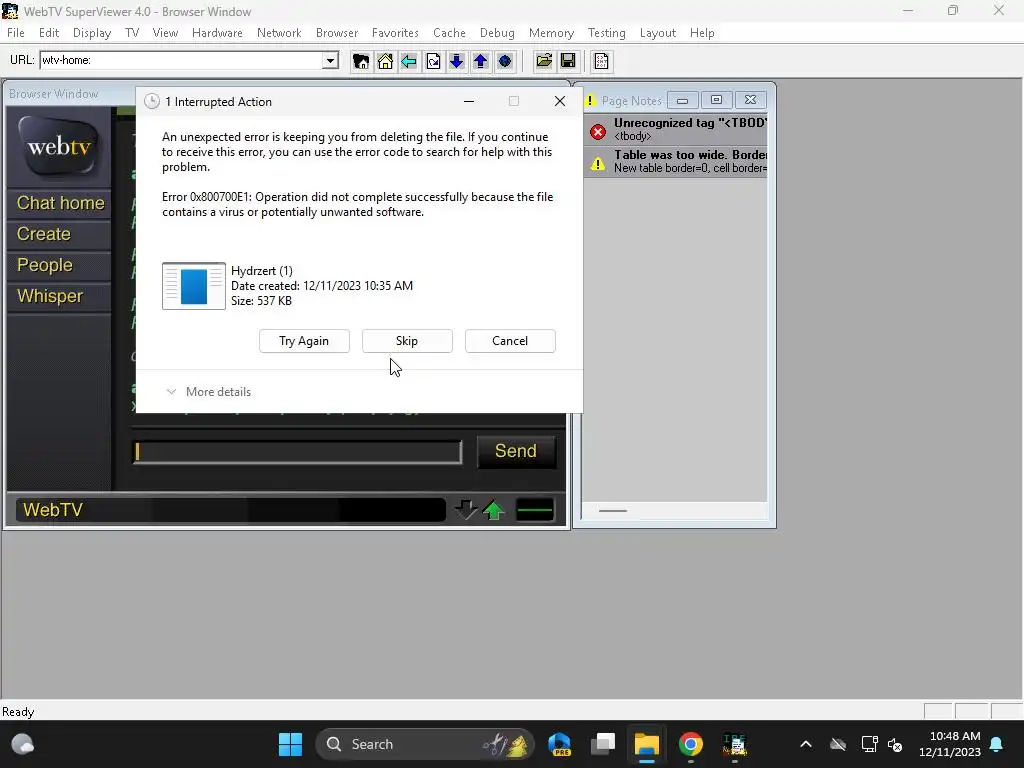Open the Favorites menu
This screenshot has height=768, width=1024.
(395, 33)
